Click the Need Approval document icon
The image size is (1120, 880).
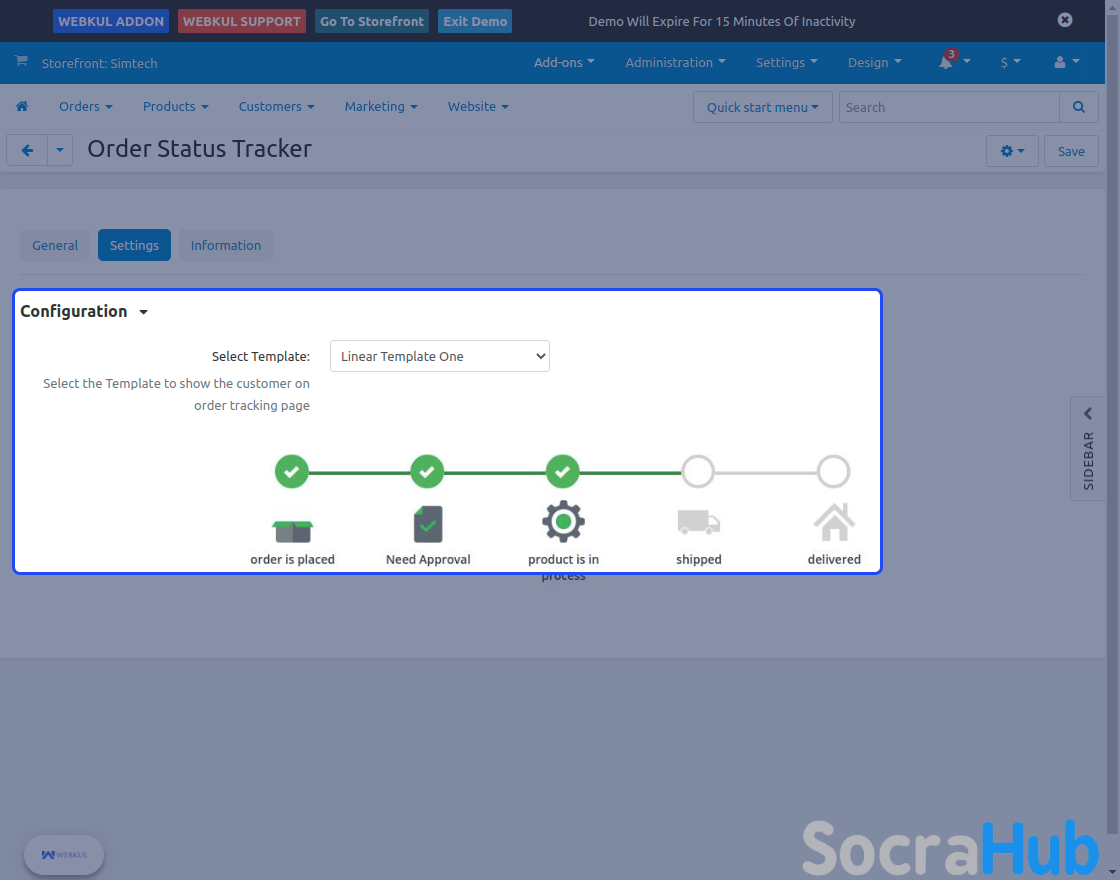click(x=428, y=524)
